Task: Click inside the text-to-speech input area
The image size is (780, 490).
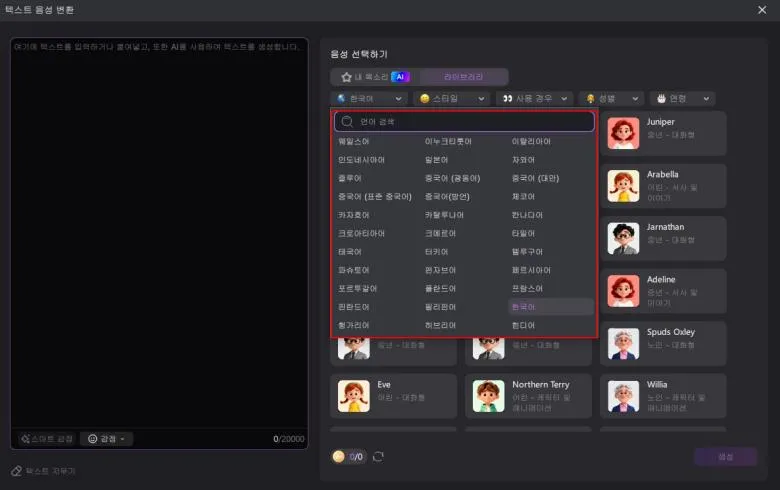Action: (159, 234)
